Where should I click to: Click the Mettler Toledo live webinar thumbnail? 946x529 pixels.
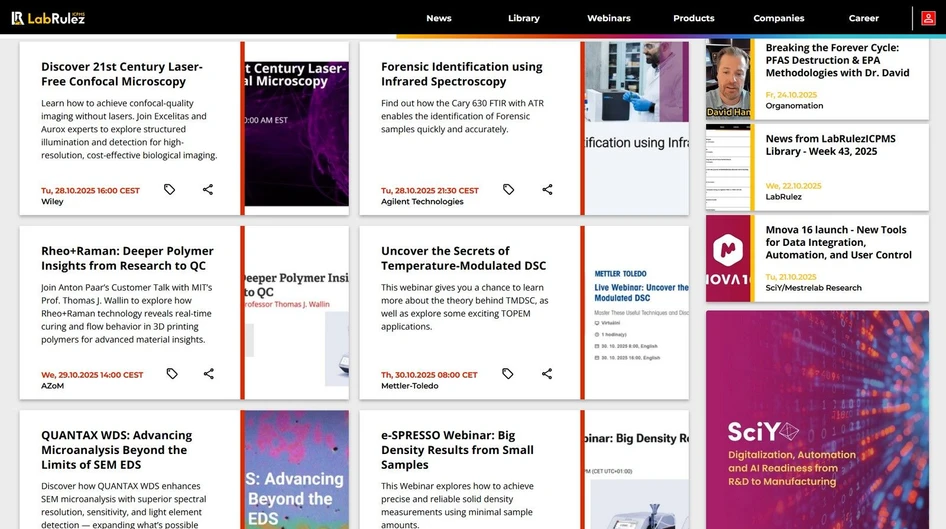pos(637,312)
